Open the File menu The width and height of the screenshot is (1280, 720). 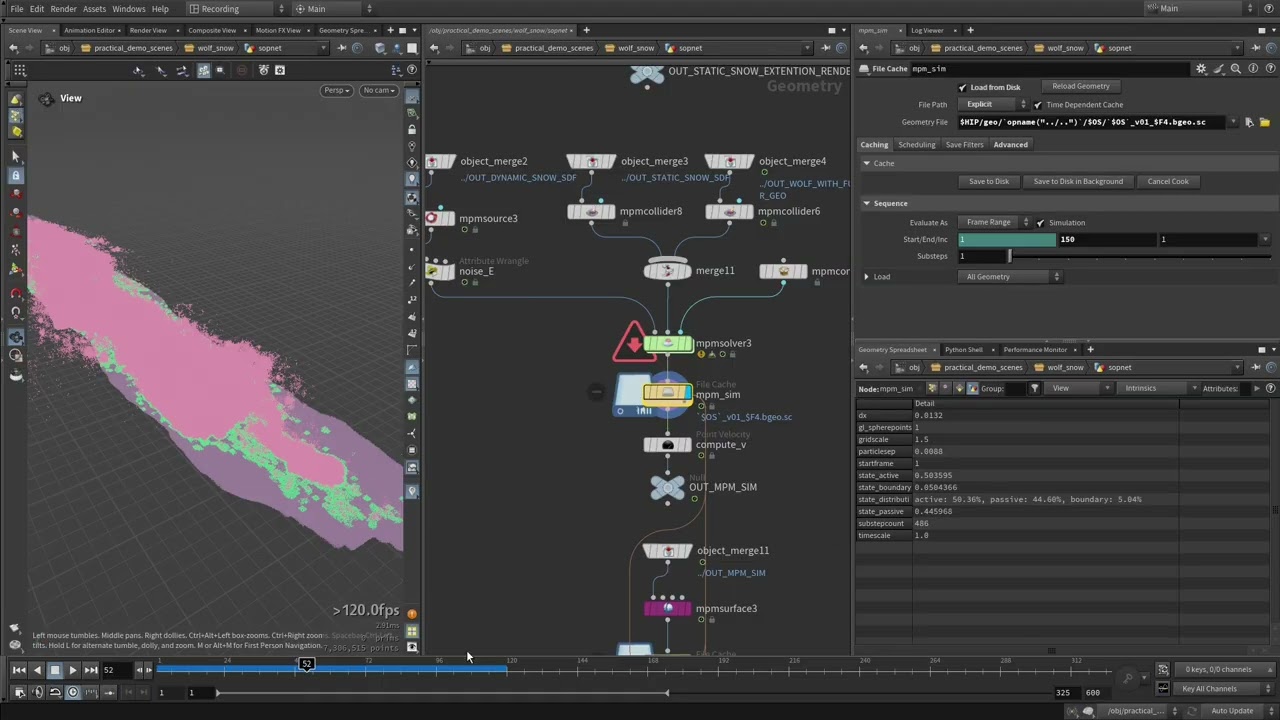click(17, 9)
